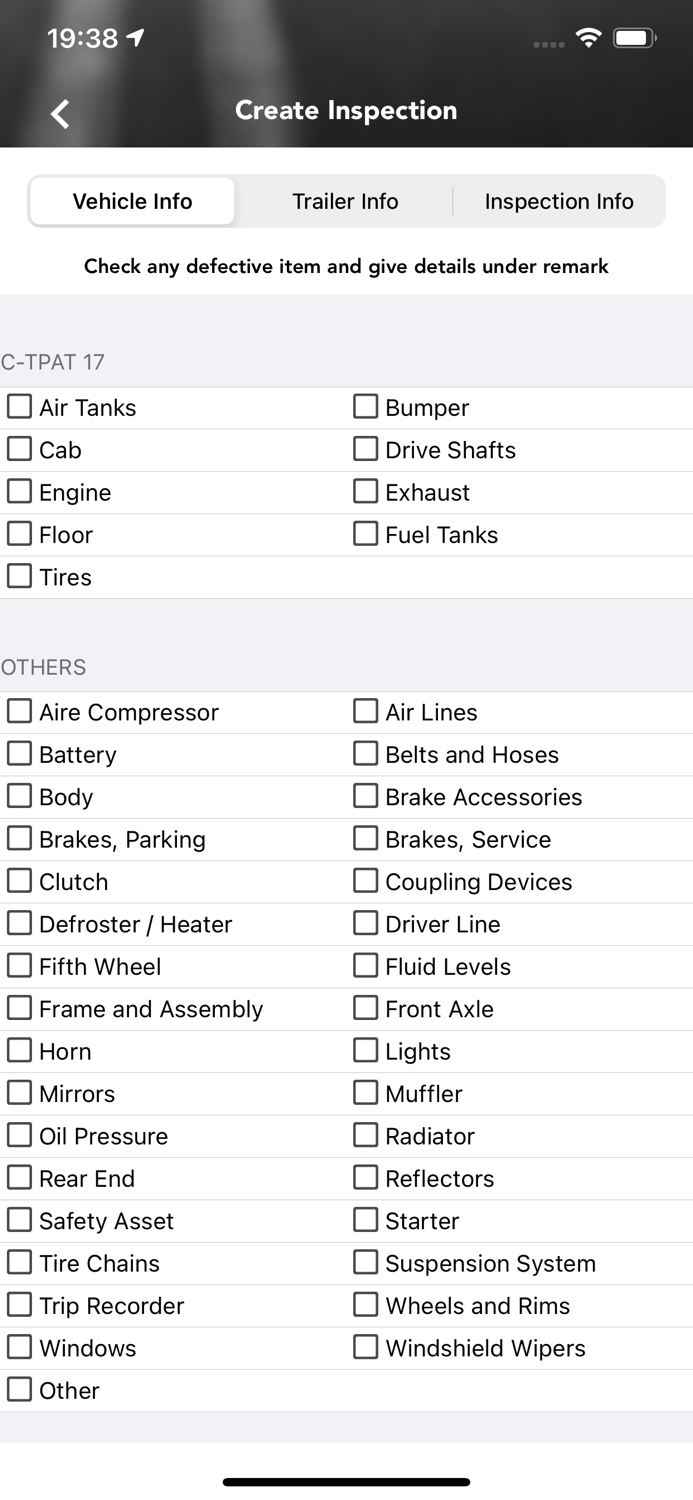Toggle the Brakes, Parking checkbox
This screenshot has height=1500, width=693.
(20, 837)
